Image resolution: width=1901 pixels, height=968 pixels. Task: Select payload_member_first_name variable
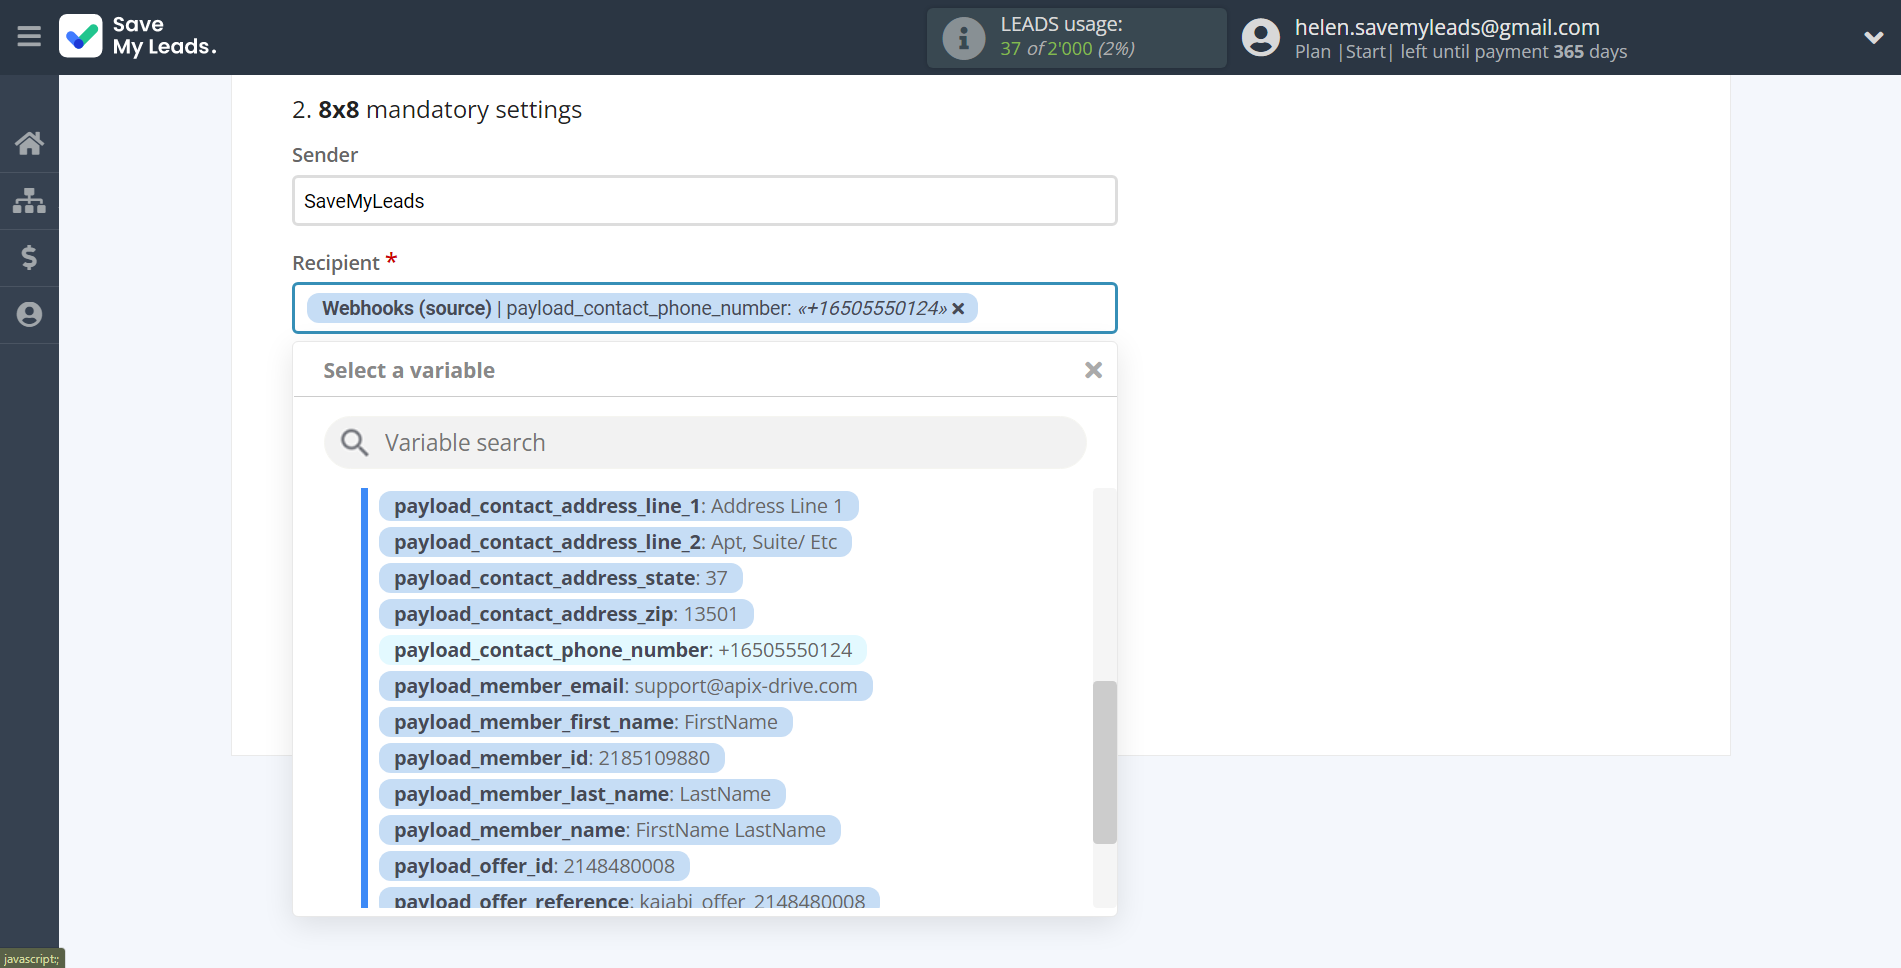tap(585, 722)
